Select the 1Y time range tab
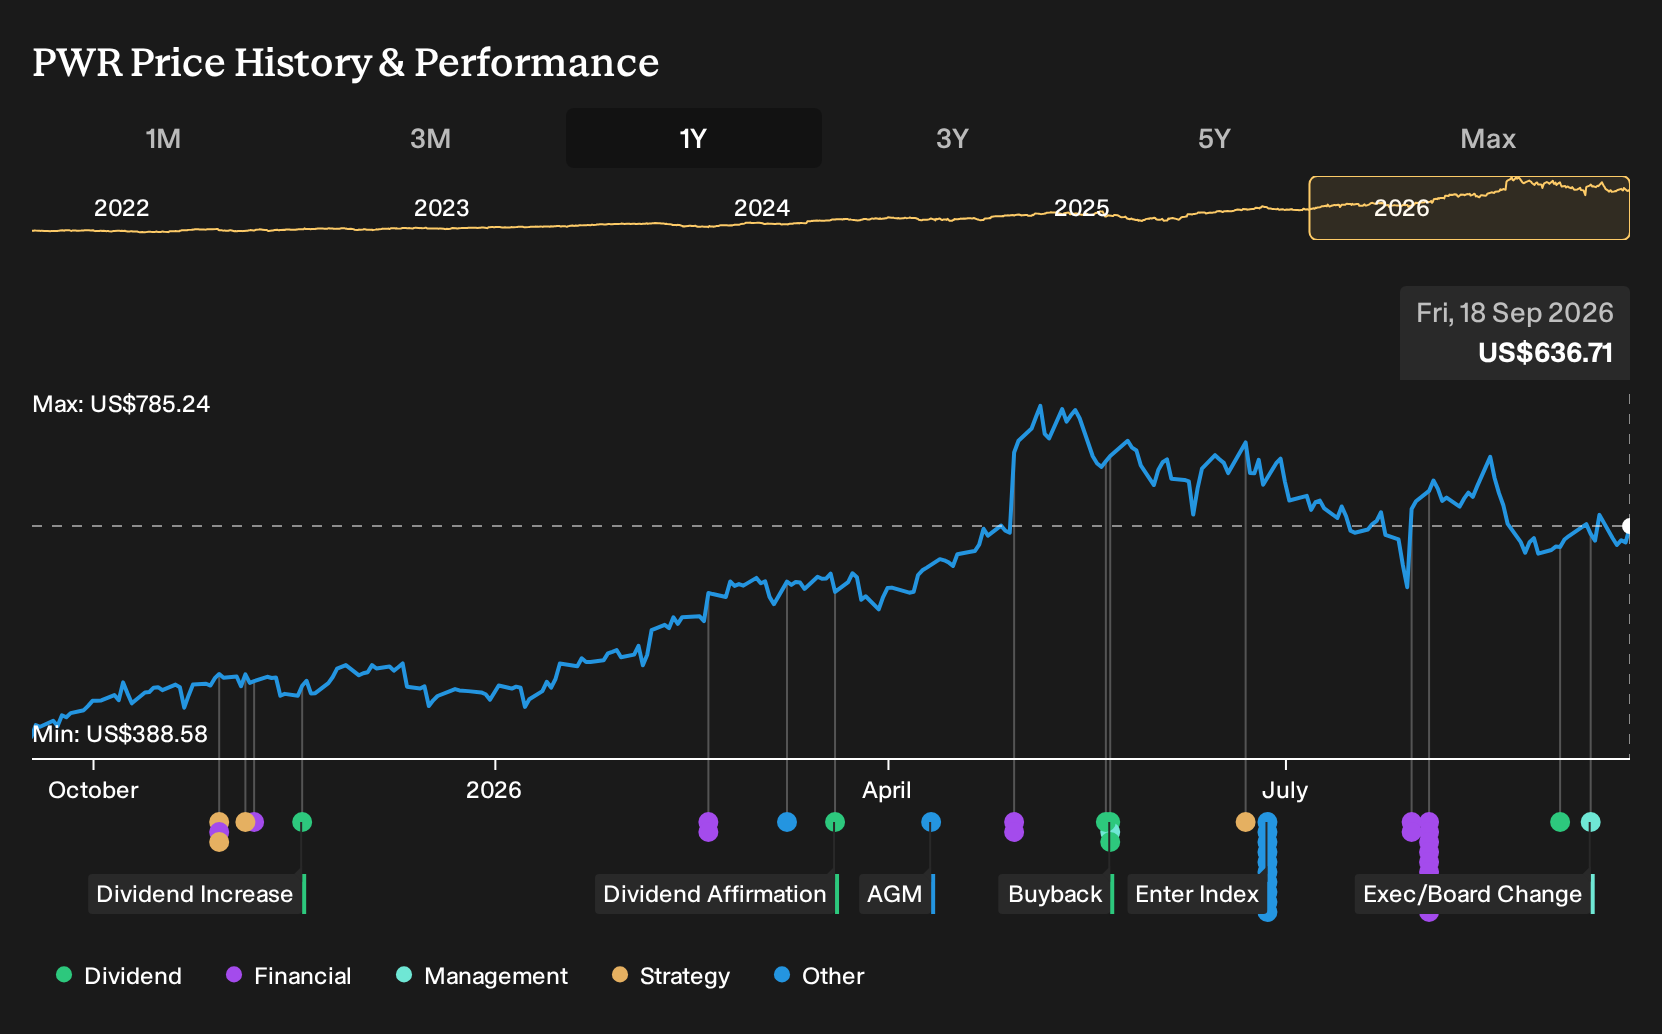 (x=694, y=139)
